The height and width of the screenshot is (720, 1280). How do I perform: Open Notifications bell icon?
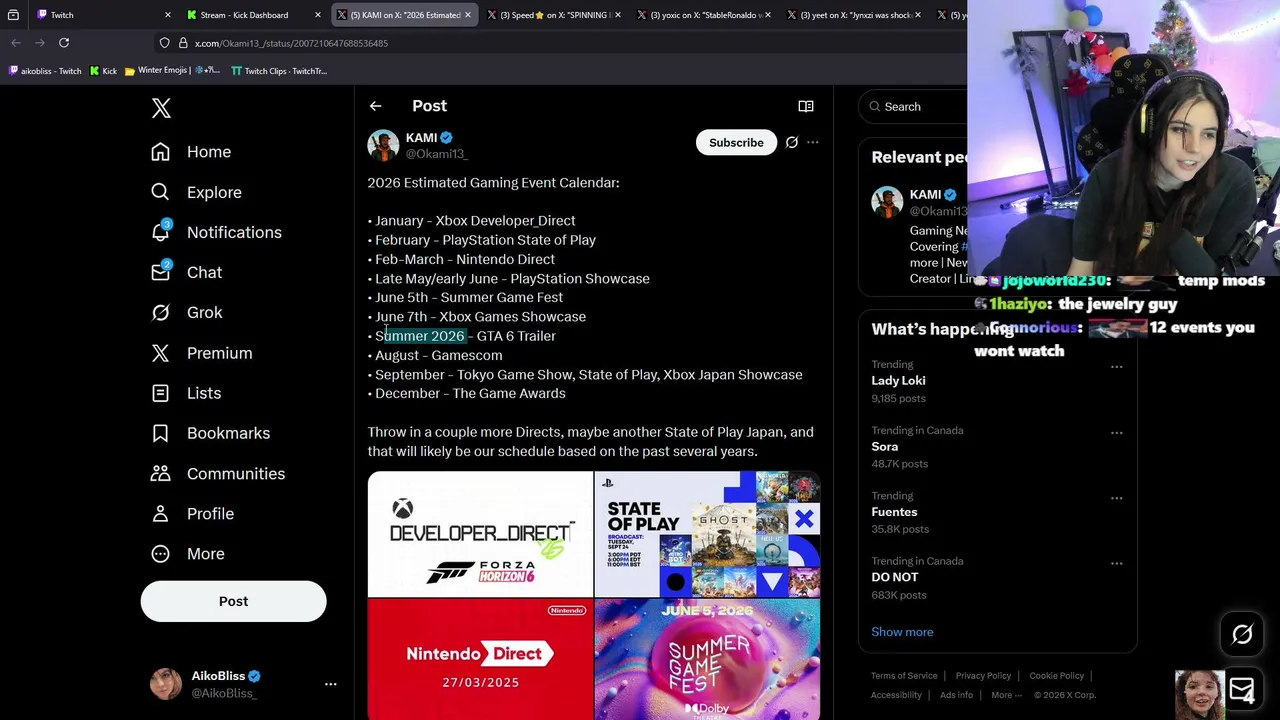click(x=160, y=232)
